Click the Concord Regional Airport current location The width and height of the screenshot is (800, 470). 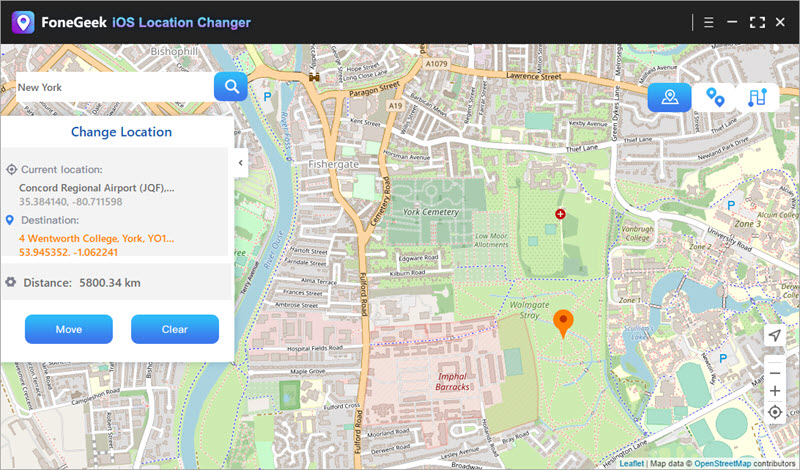pos(97,188)
